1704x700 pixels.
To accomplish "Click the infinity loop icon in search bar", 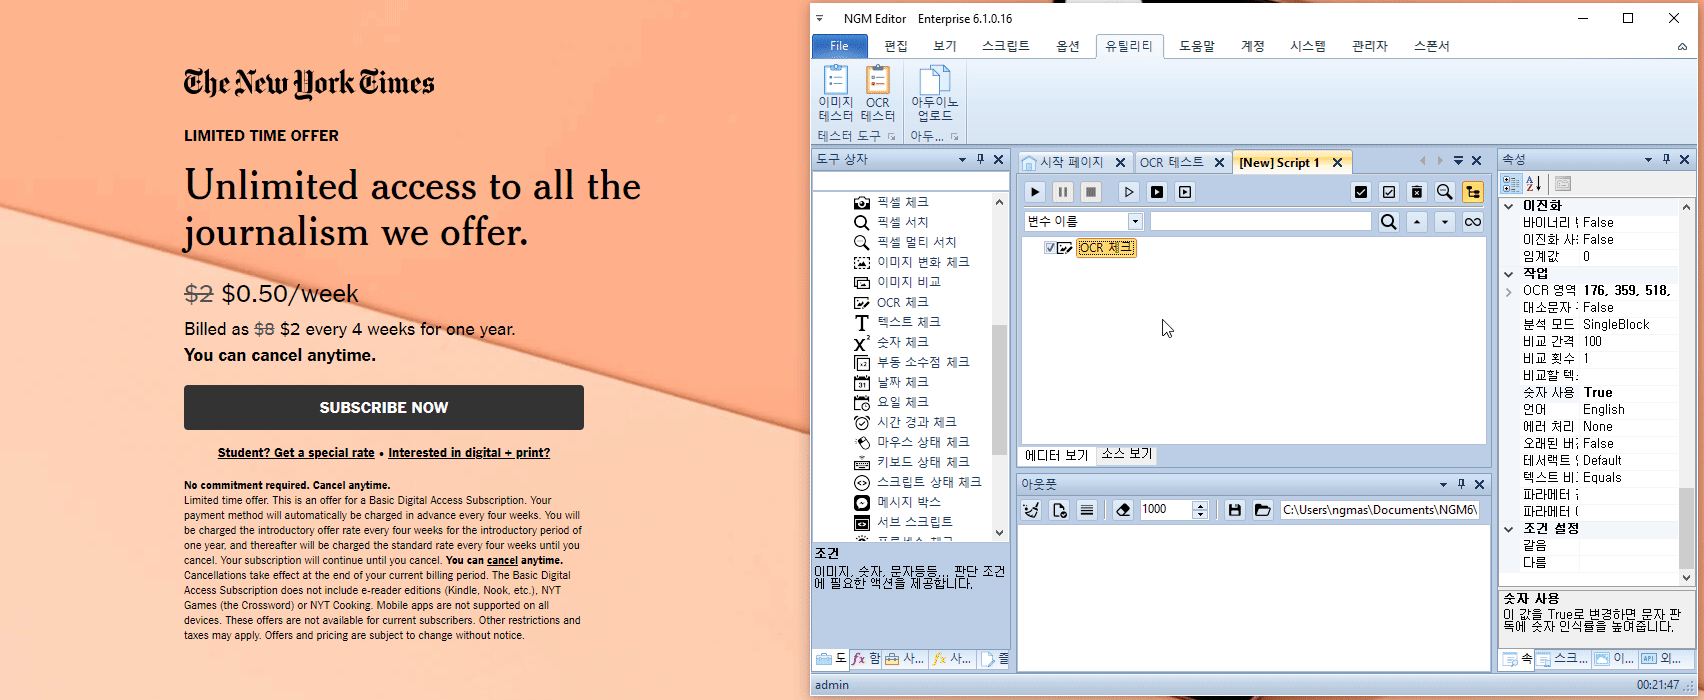I will click(1473, 222).
